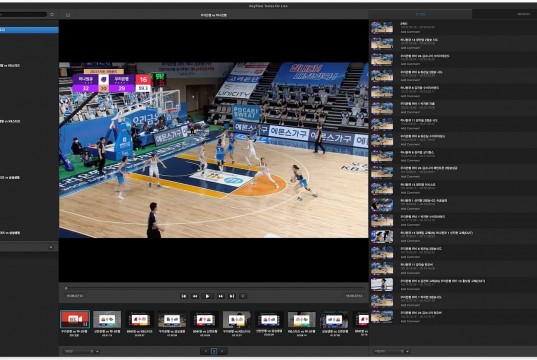Click Add Comment on the first clip
This screenshot has width=537, height=360.
(x=410, y=32)
